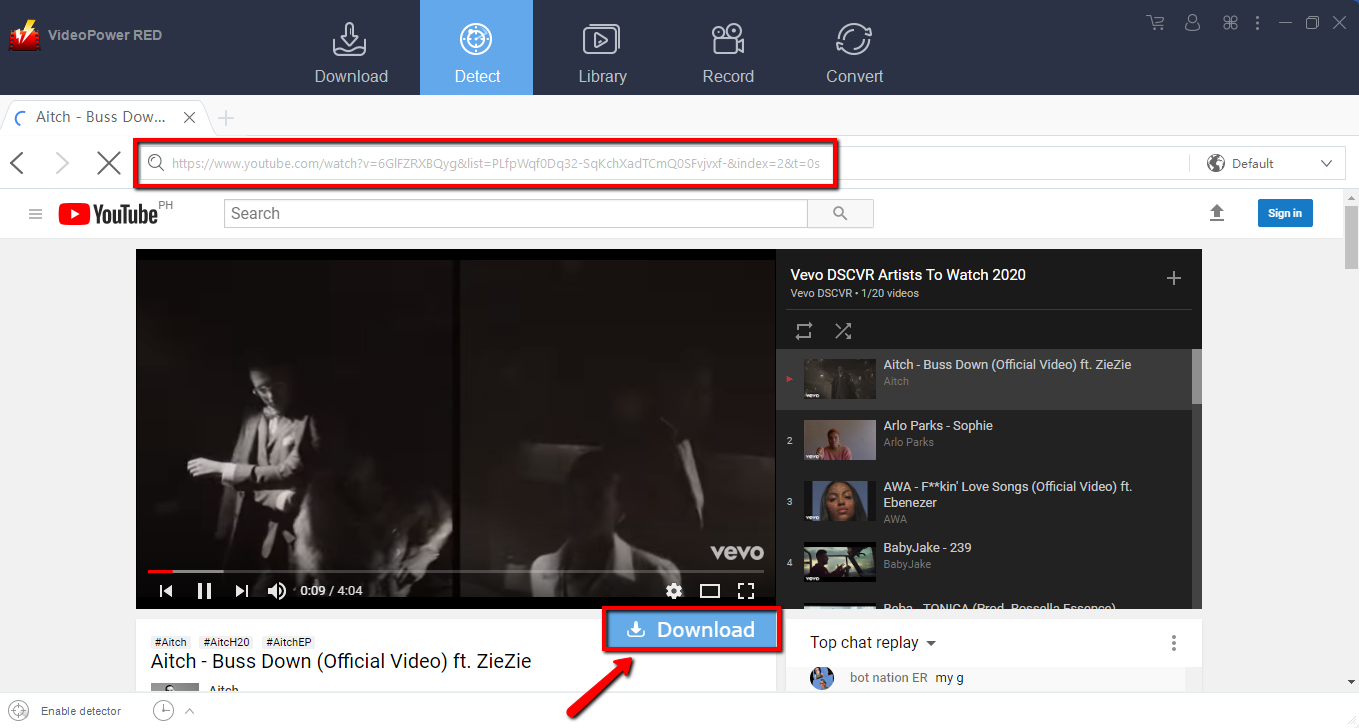This screenshot has height=728, width=1359.
Task: Skip to previous video
Action: click(x=166, y=591)
